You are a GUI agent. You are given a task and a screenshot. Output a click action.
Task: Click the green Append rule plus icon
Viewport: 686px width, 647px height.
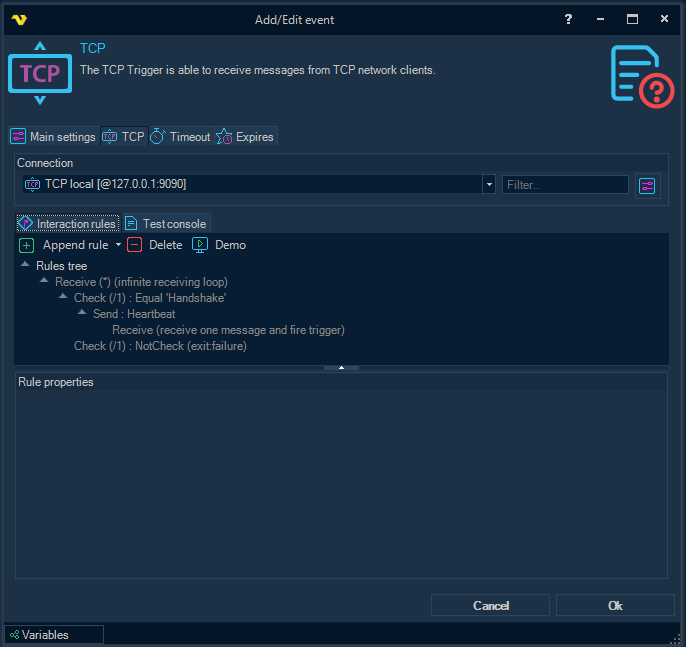point(27,245)
